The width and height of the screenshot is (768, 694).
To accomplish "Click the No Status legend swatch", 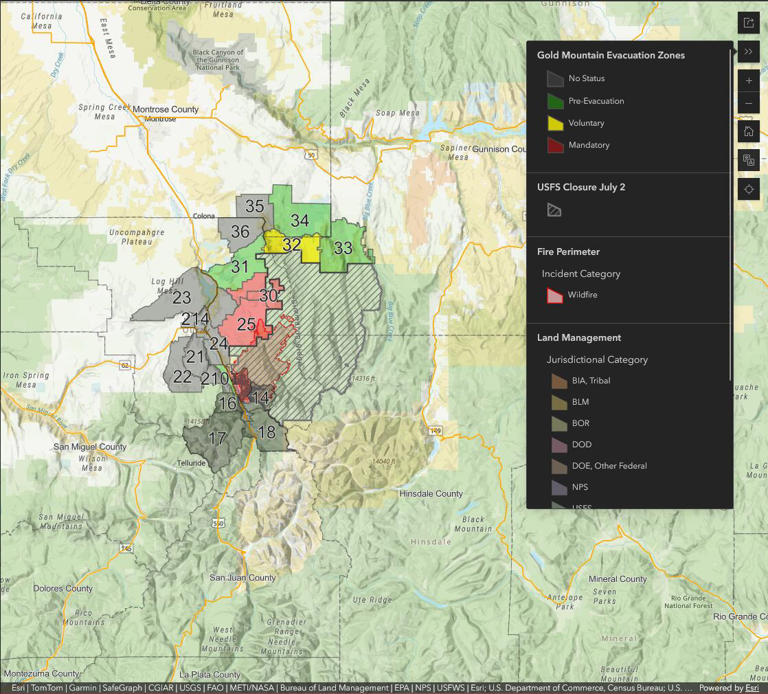I will click(555, 78).
